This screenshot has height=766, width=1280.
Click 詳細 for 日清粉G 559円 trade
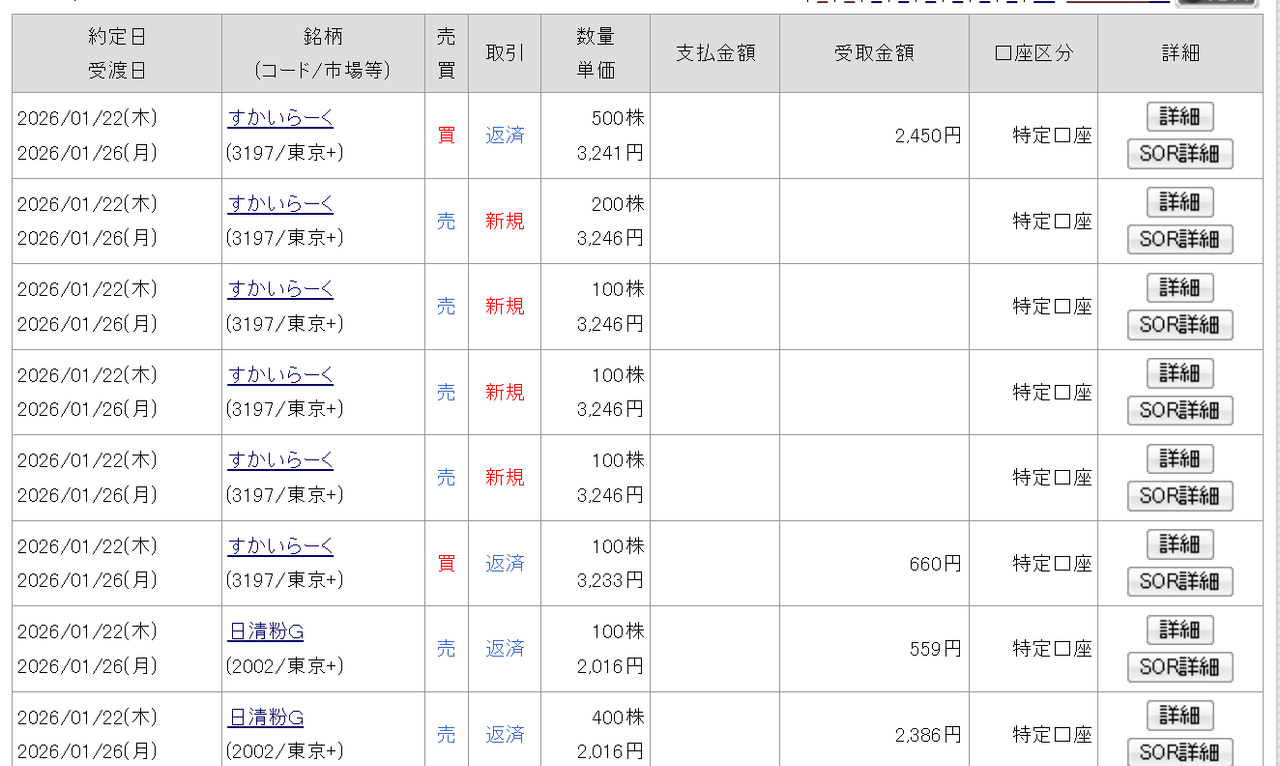(x=1179, y=630)
